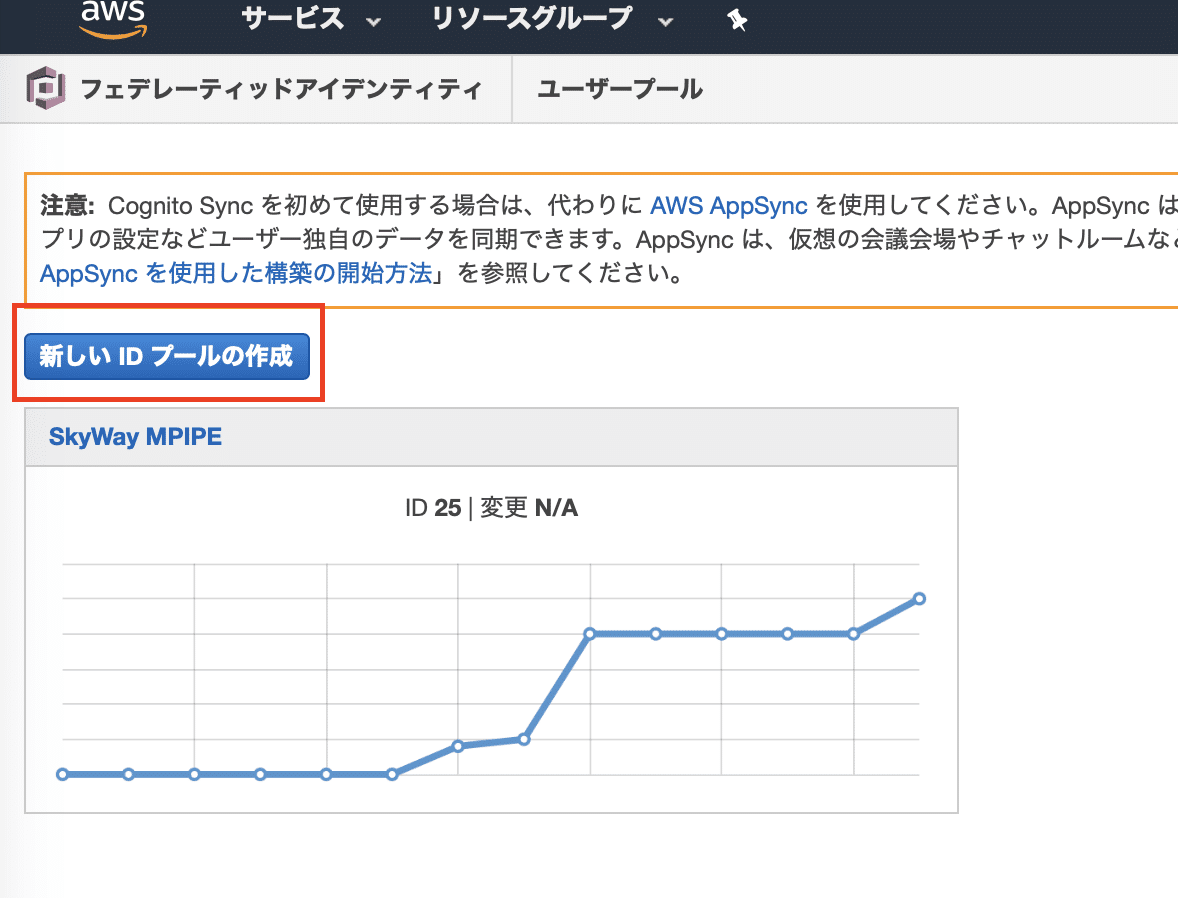Click the last data point on the usage graph

tap(918, 599)
